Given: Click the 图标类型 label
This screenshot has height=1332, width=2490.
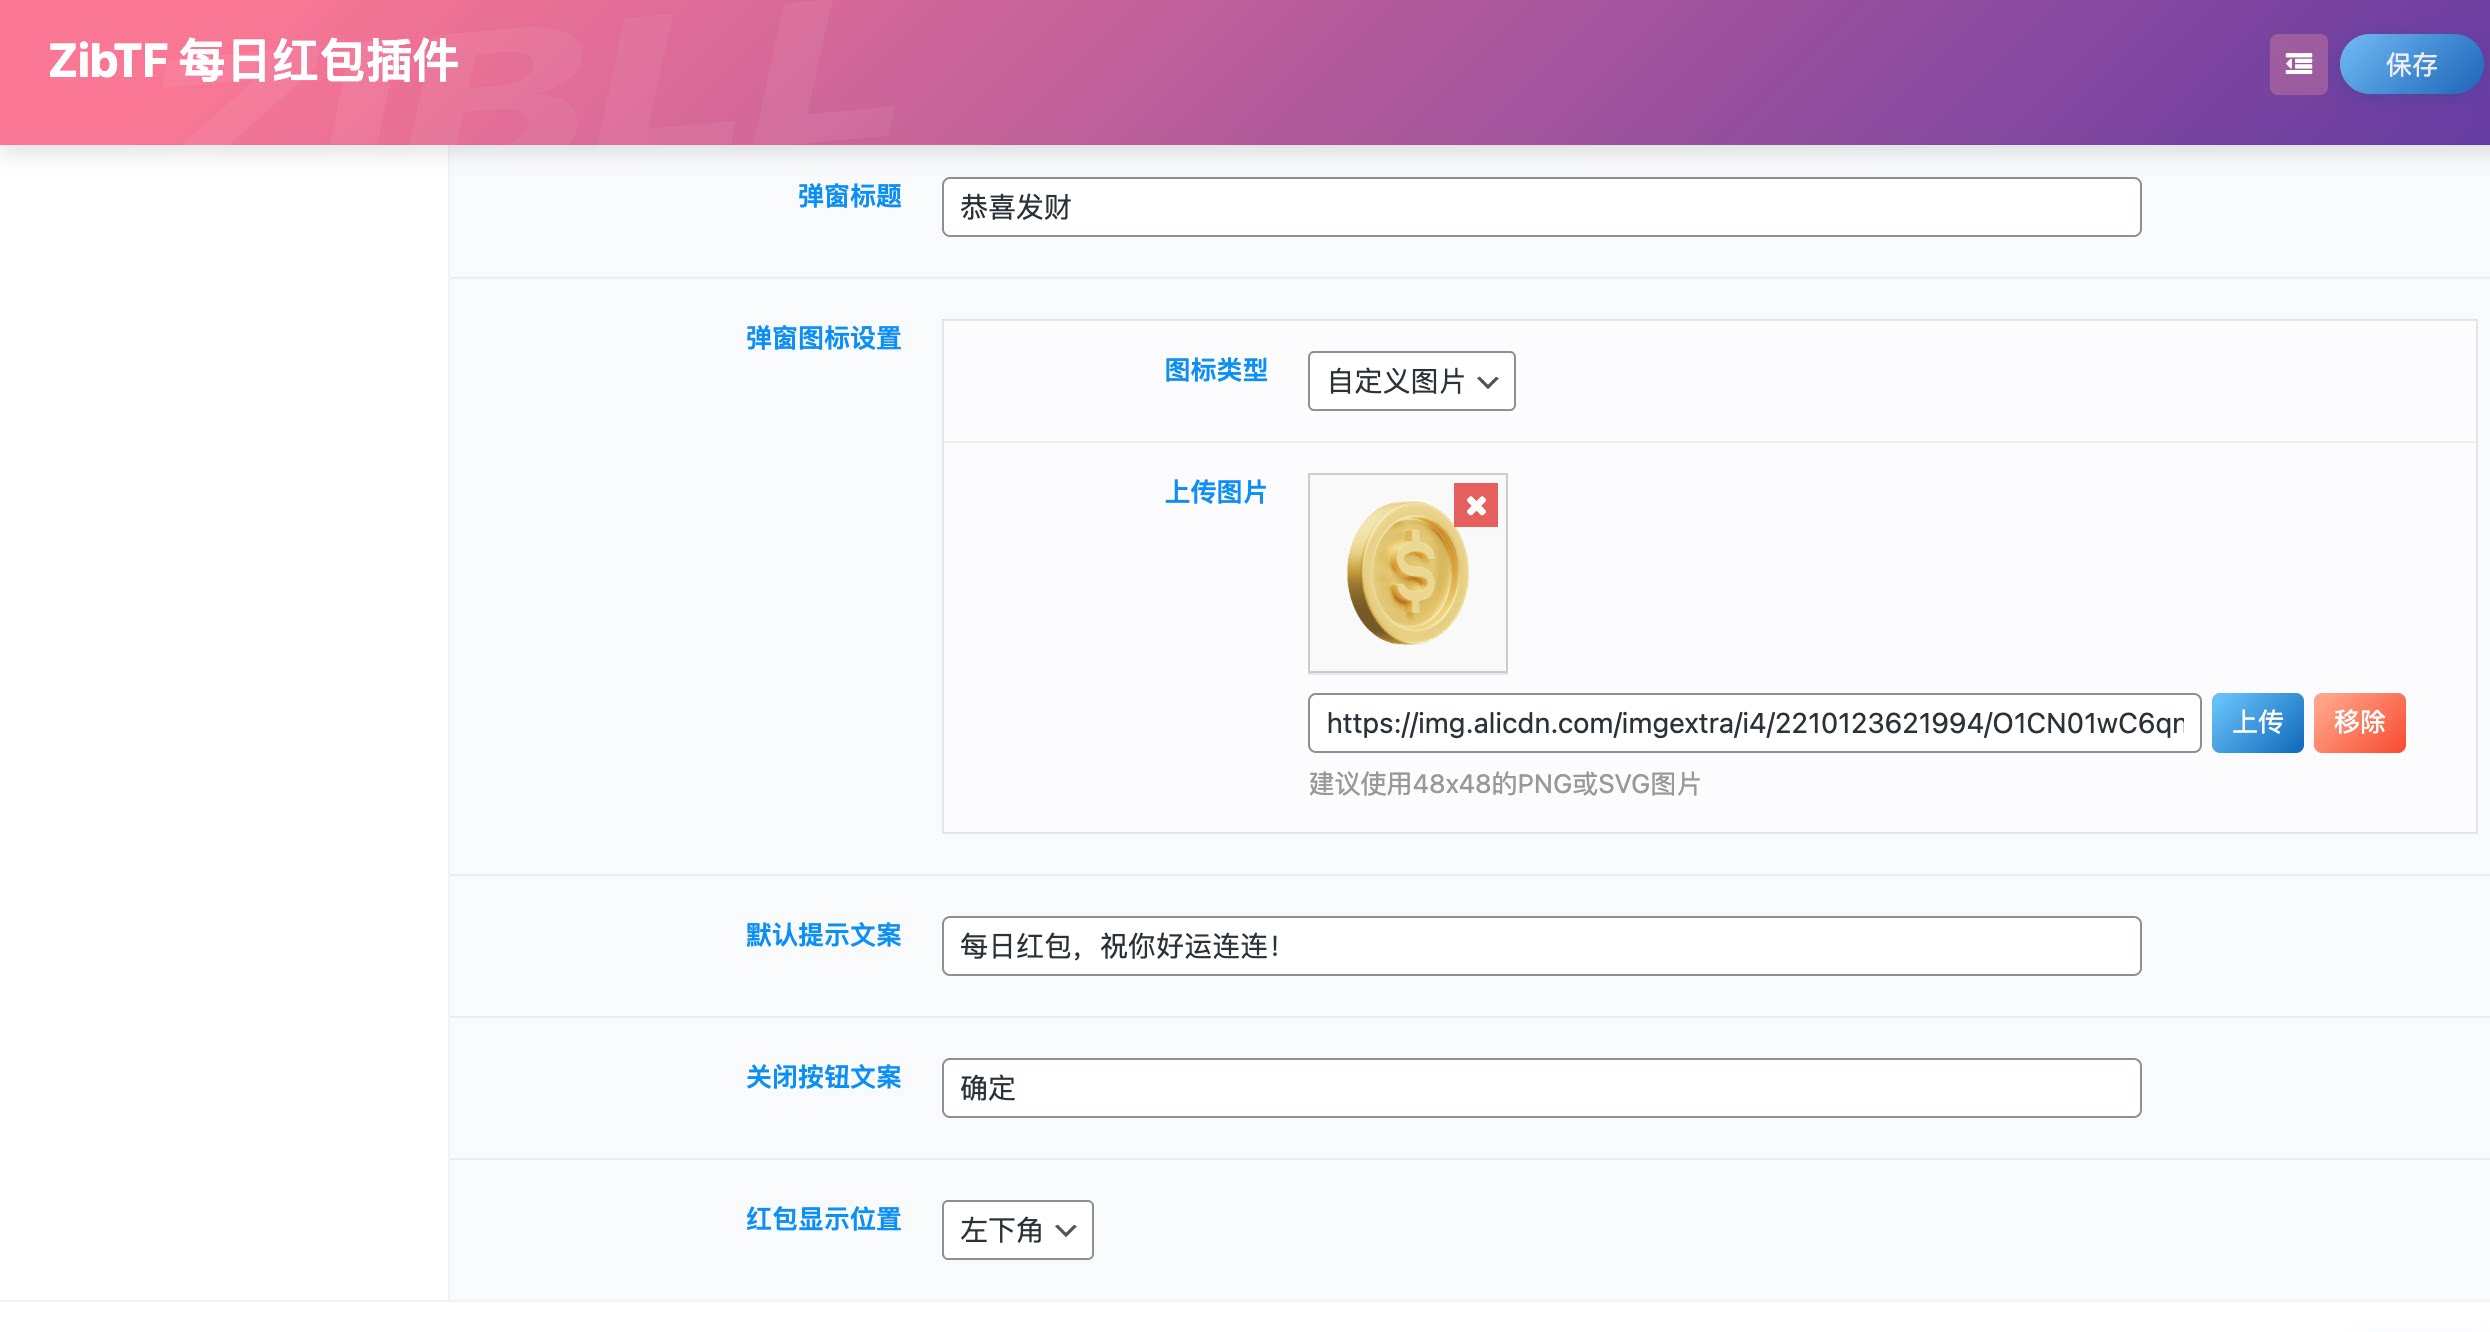Looking at the screenshot, I should [x=1218, y=371].
